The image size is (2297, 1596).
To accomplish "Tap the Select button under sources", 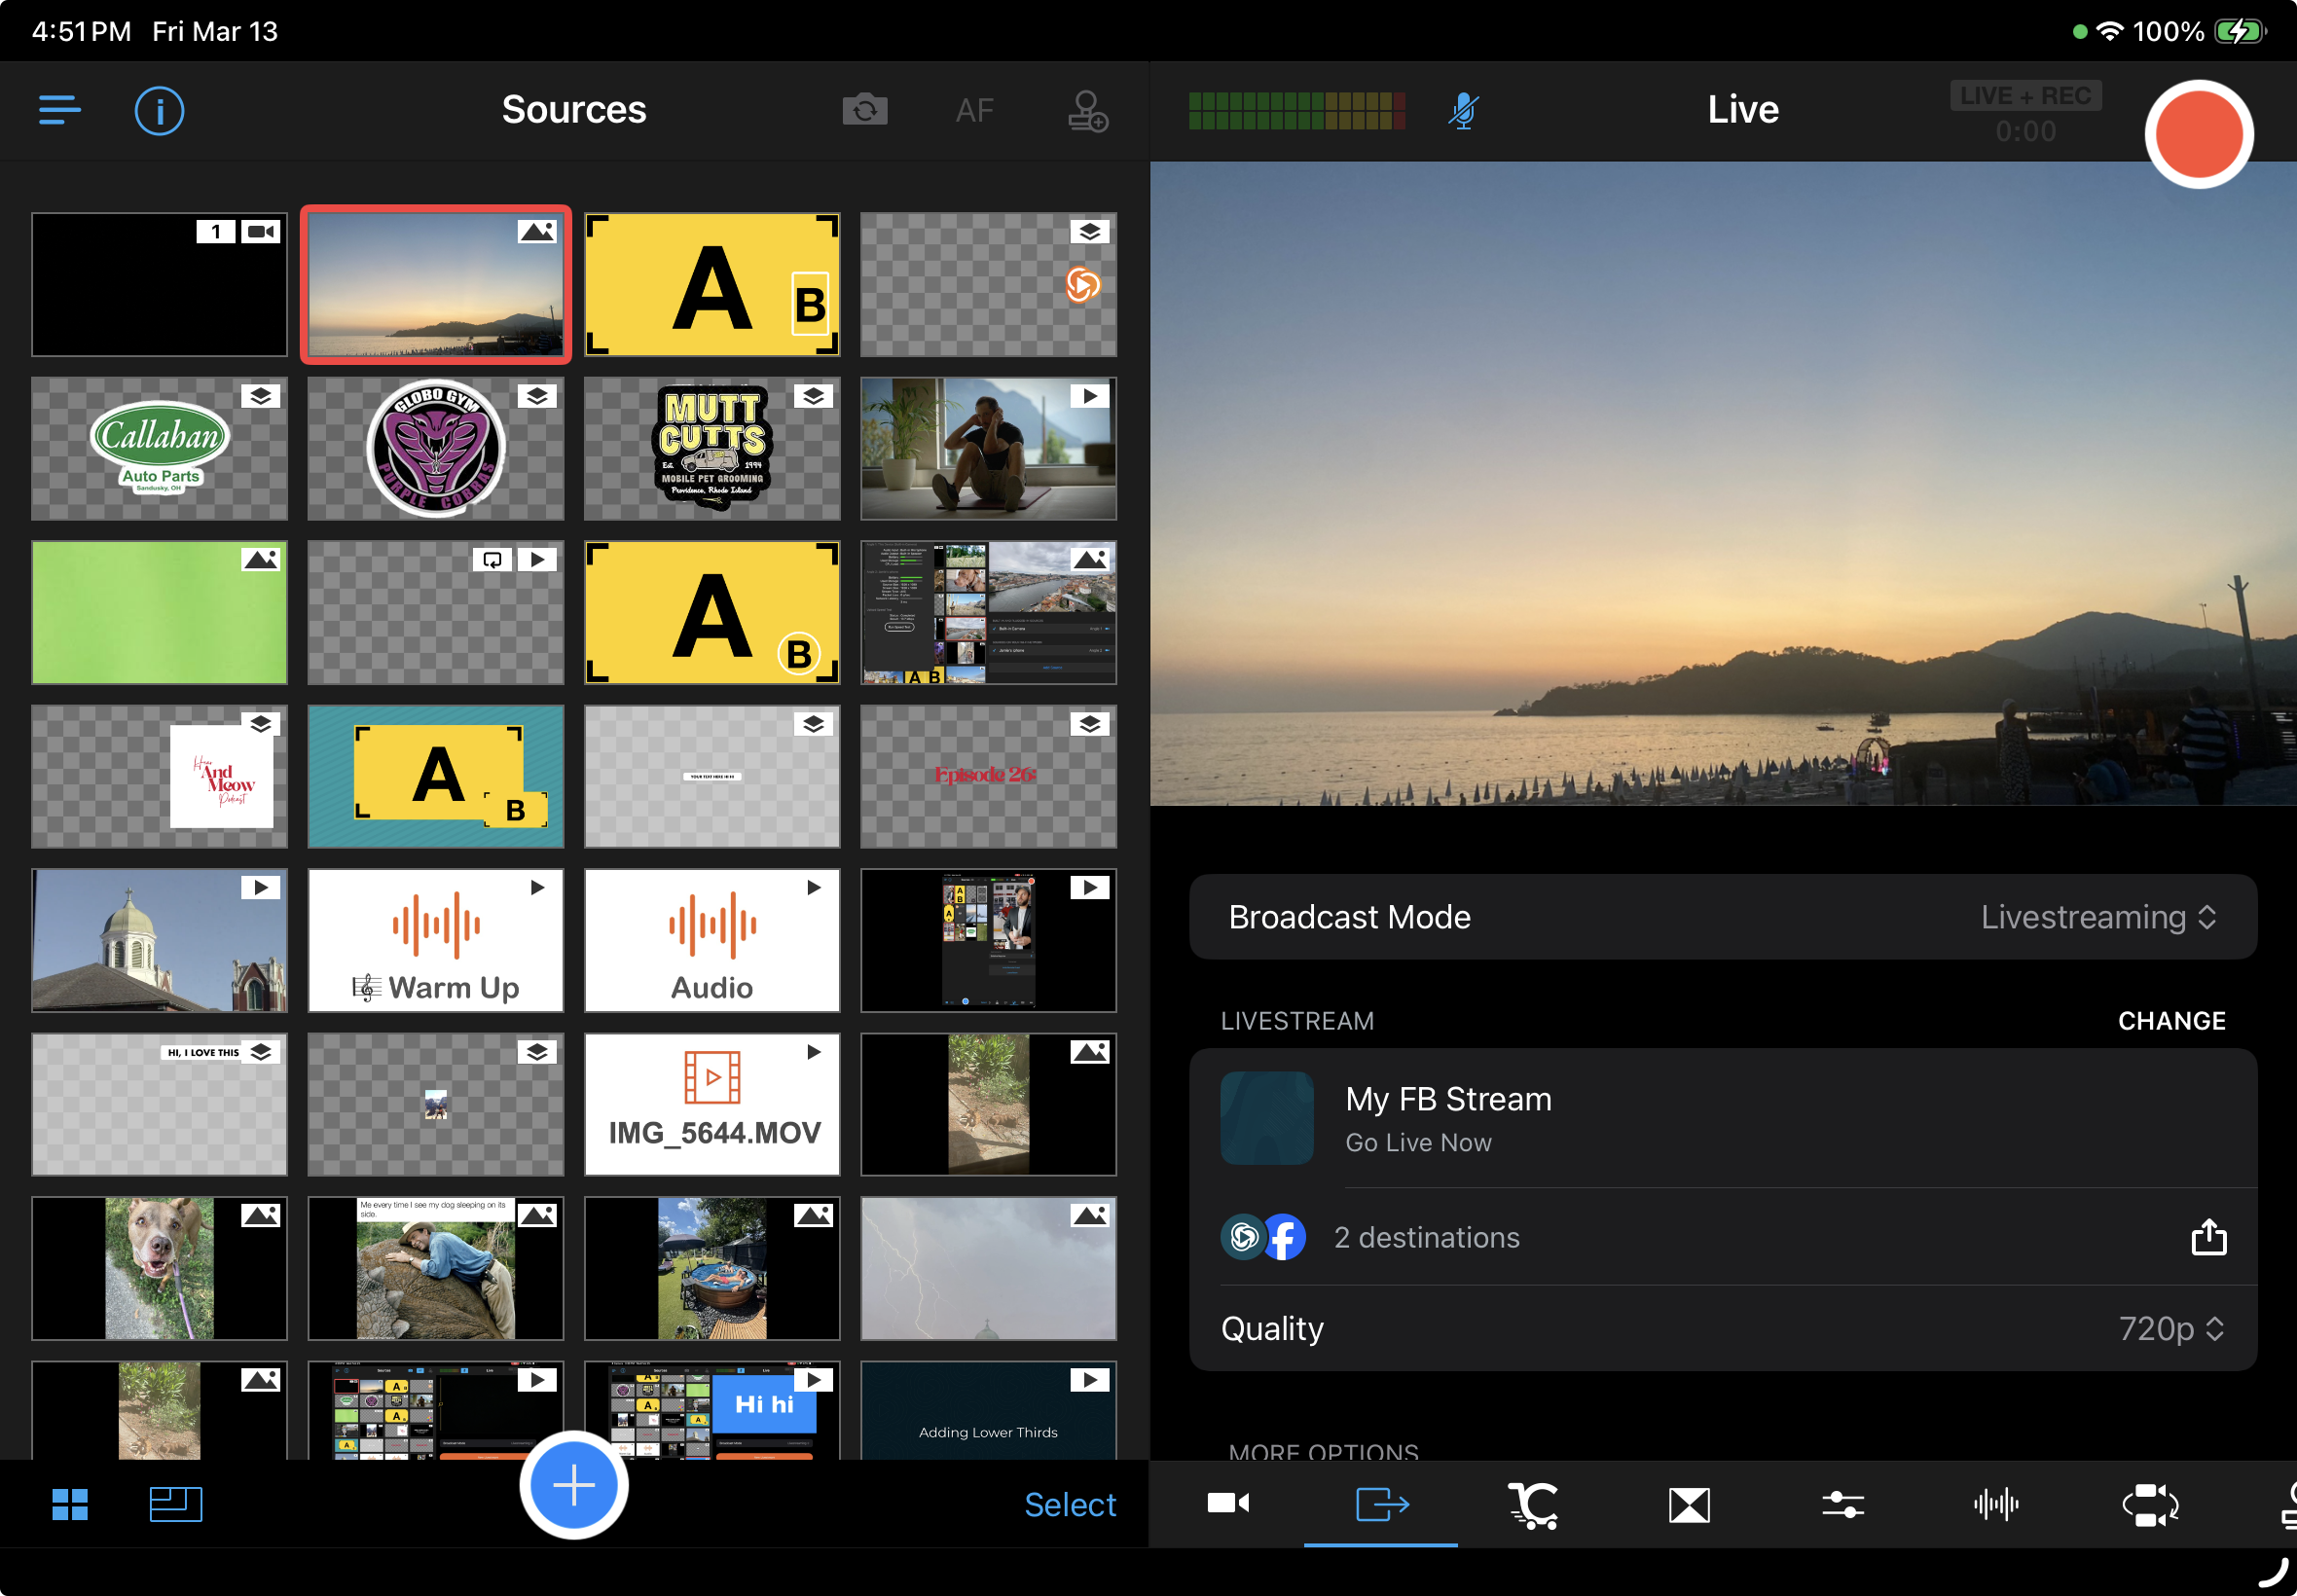I will tap(1069, 1504).
